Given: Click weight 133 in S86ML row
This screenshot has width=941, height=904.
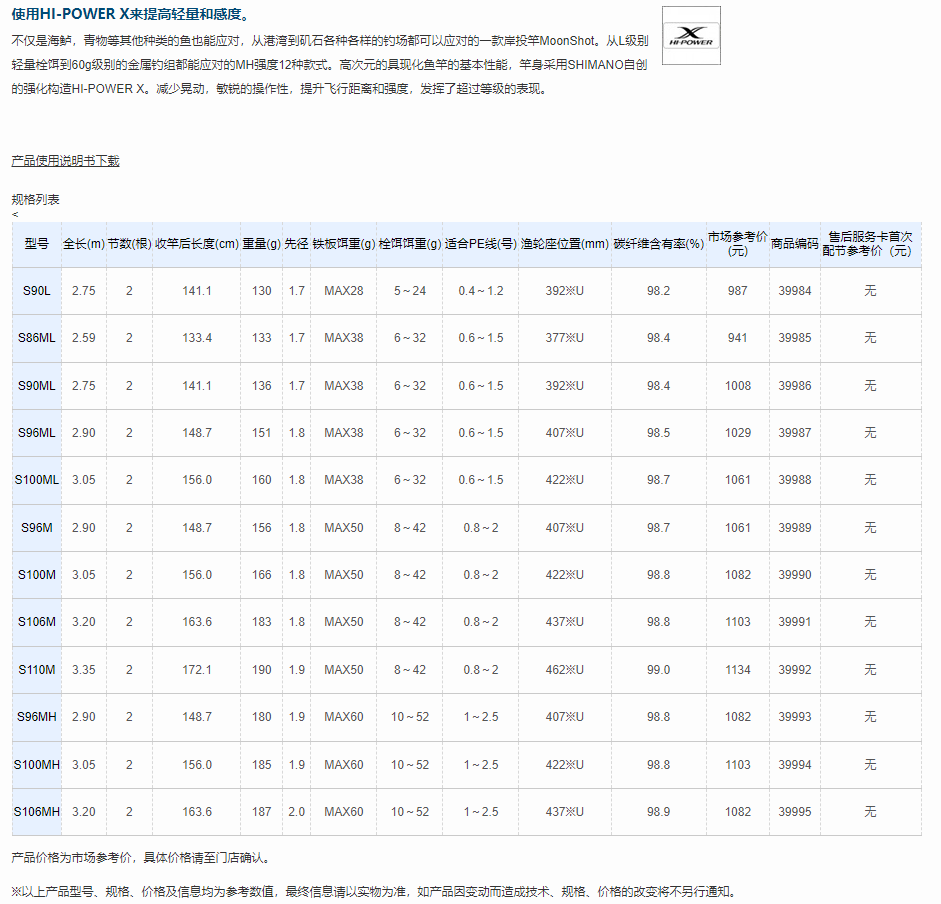Looking at the screenshot, I should pos(262,338).
